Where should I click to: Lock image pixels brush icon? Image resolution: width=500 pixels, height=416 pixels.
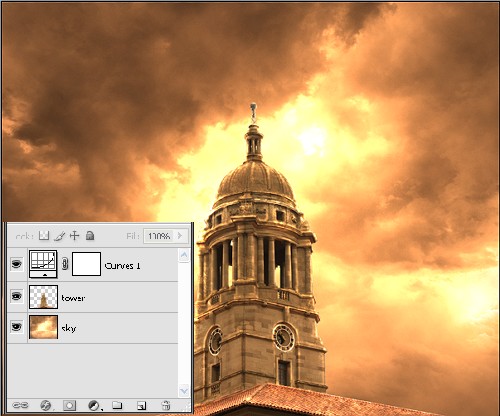59,236
